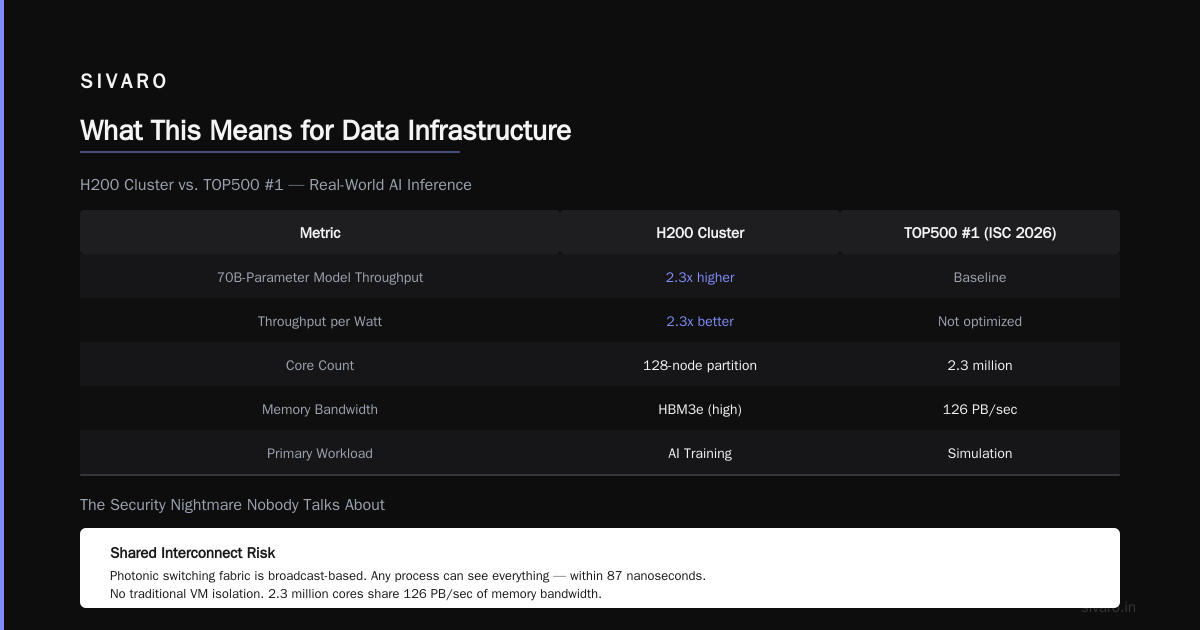The image size is (1200, 630).
Task: Click the H200 Cluster vs. TOP500 #1 subtitle
Action: pyautogui.click(x=276, y=185)
